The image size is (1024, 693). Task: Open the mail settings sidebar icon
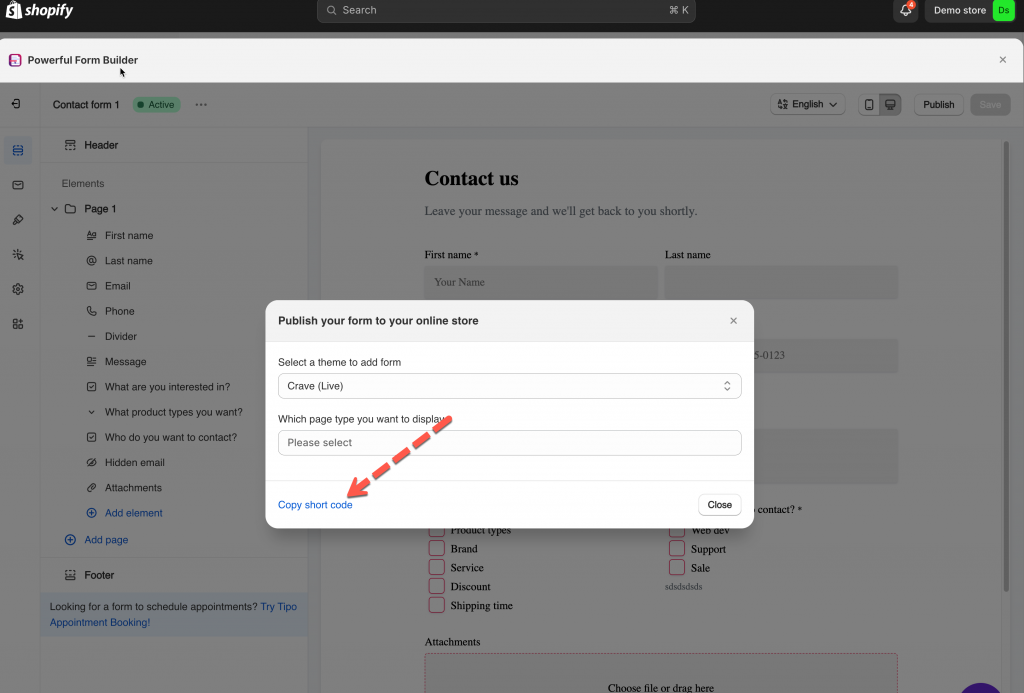pos(17,185)
